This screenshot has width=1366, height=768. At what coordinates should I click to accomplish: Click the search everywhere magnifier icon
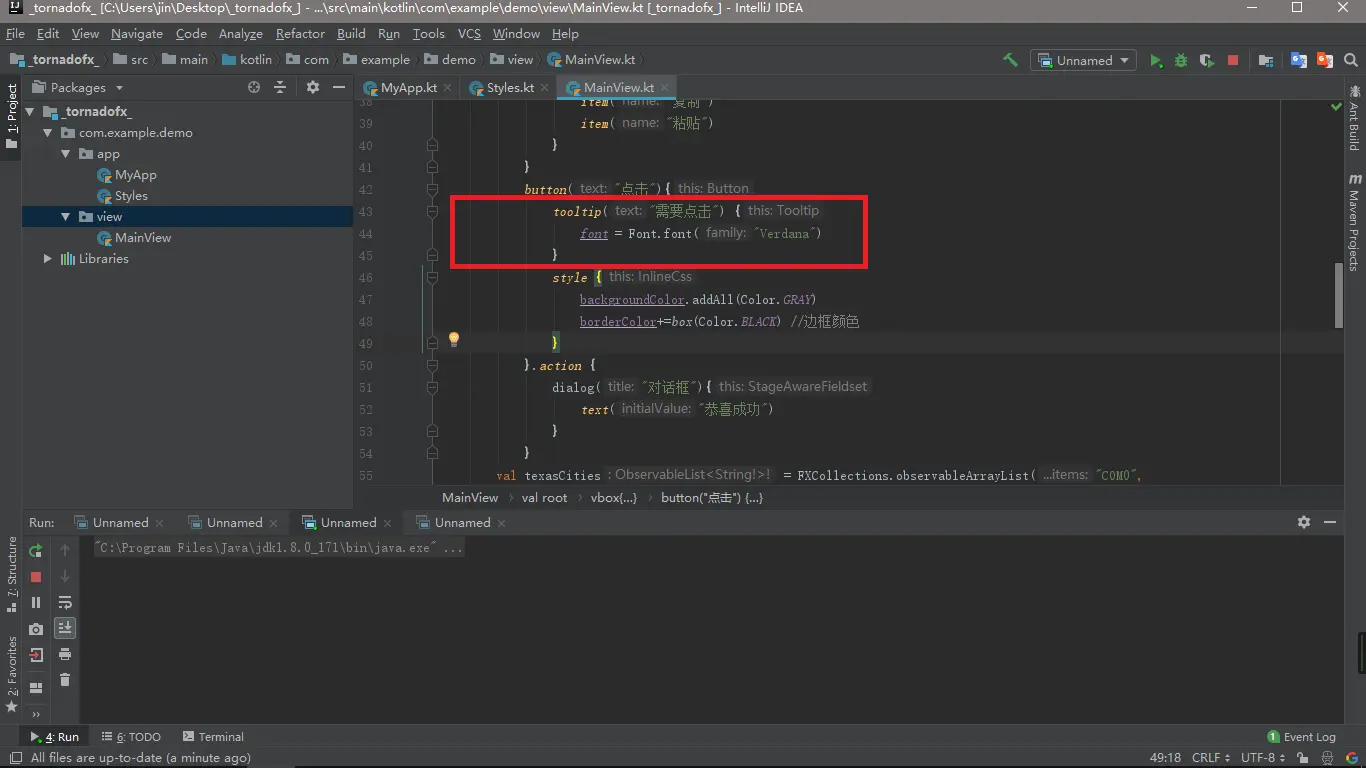tap(1351, 60)
